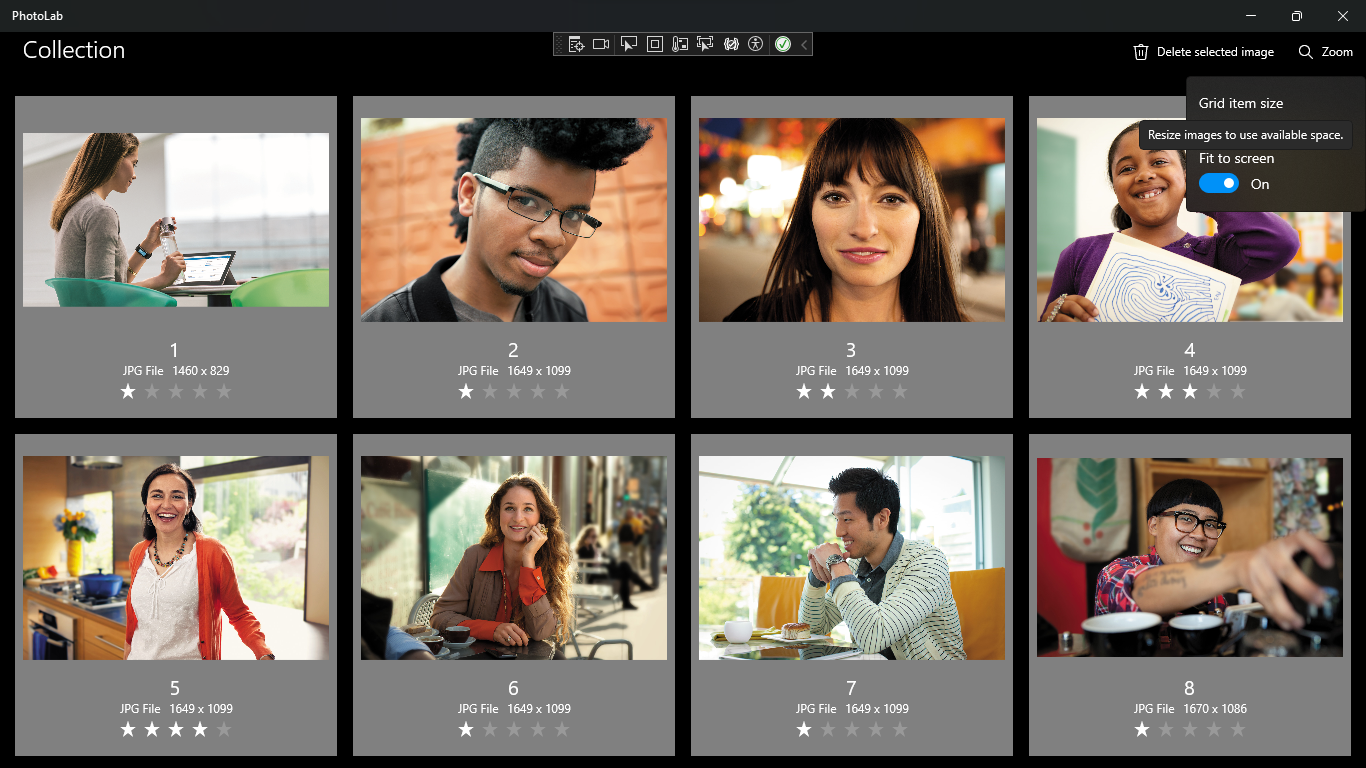Screen dimensions: 1366x768
Task: Toggle display layout adorners square icon
Action: coord(655,44)
